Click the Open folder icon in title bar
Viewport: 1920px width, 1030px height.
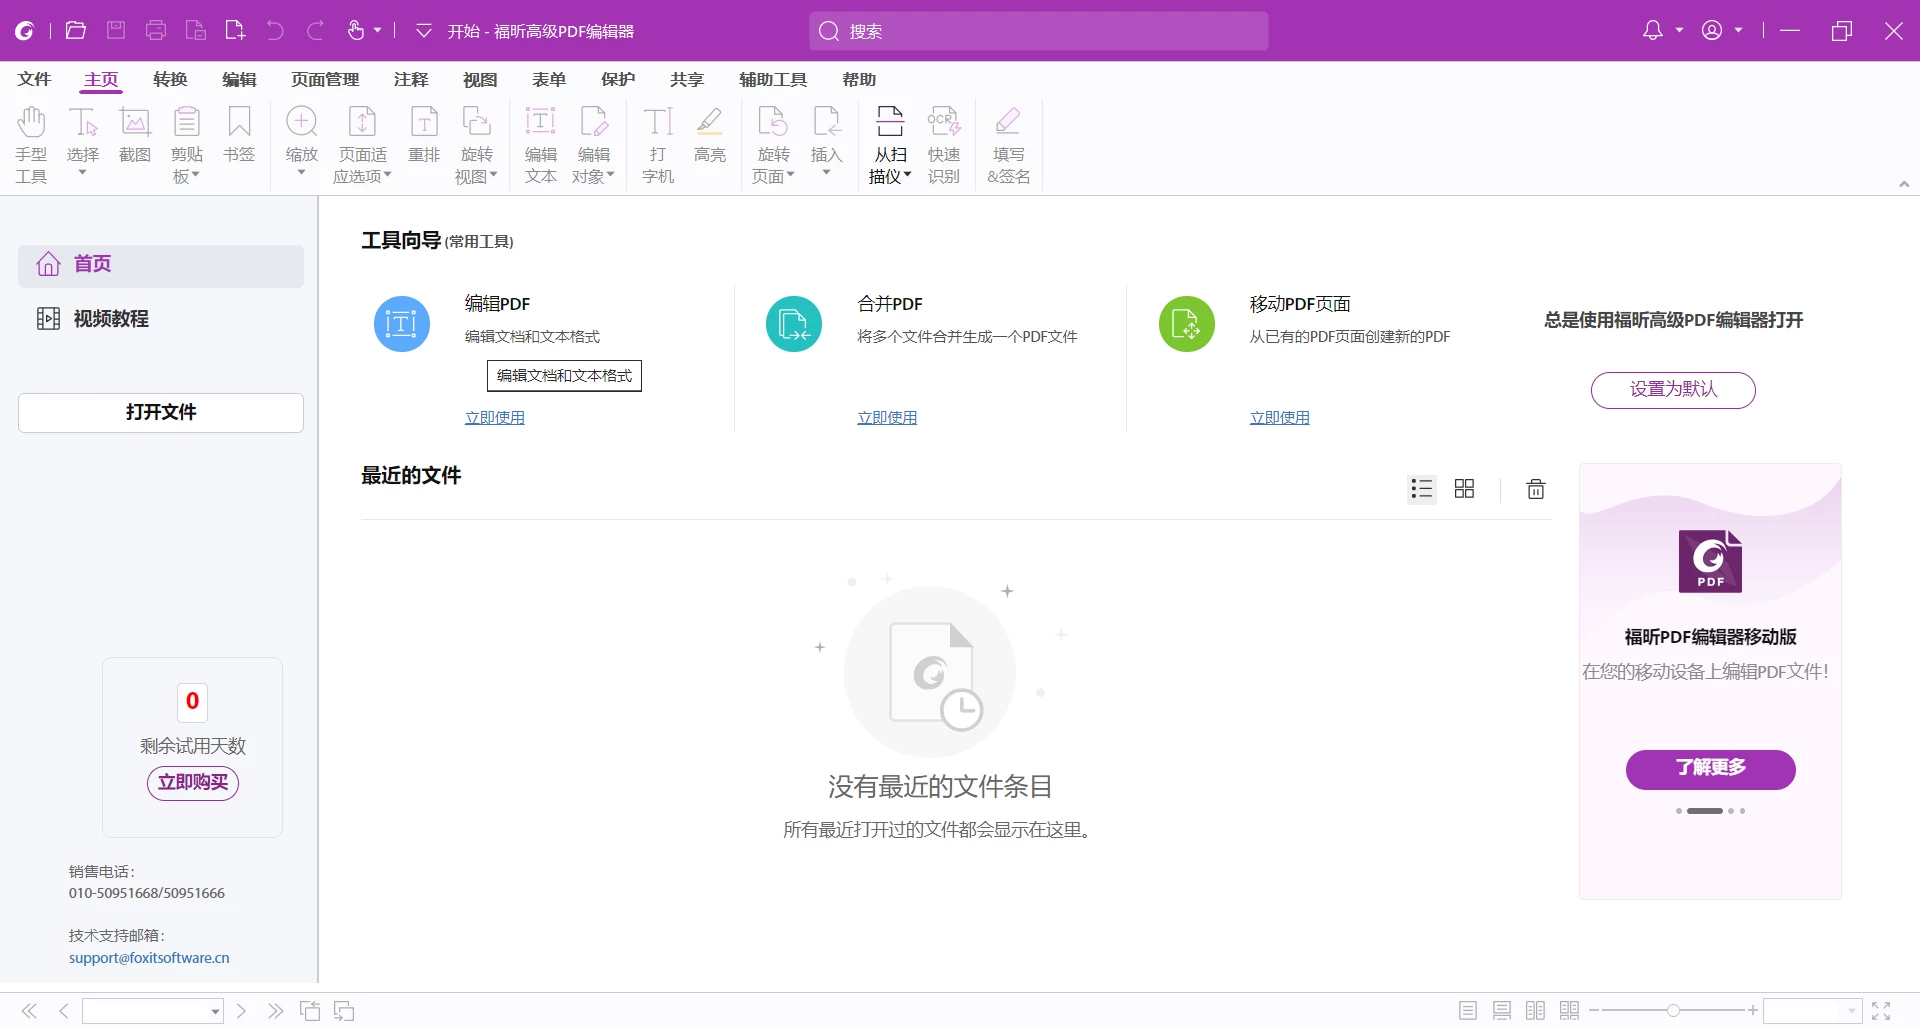tap(75, 31)
